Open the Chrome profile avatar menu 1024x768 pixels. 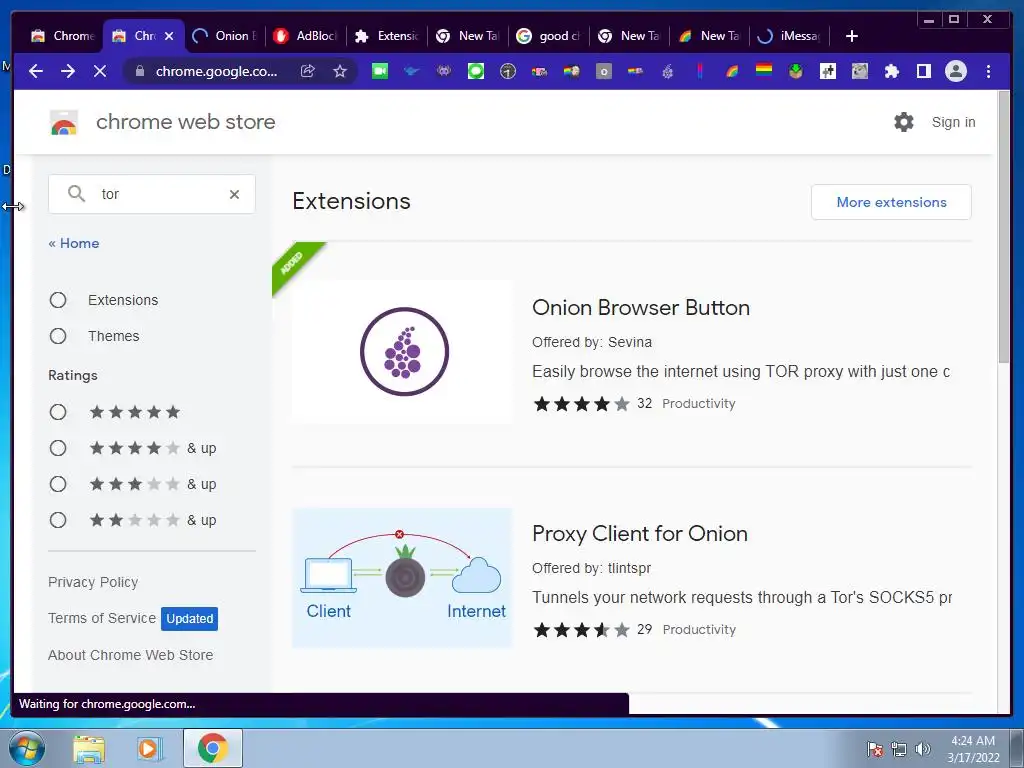click(955, 71)
